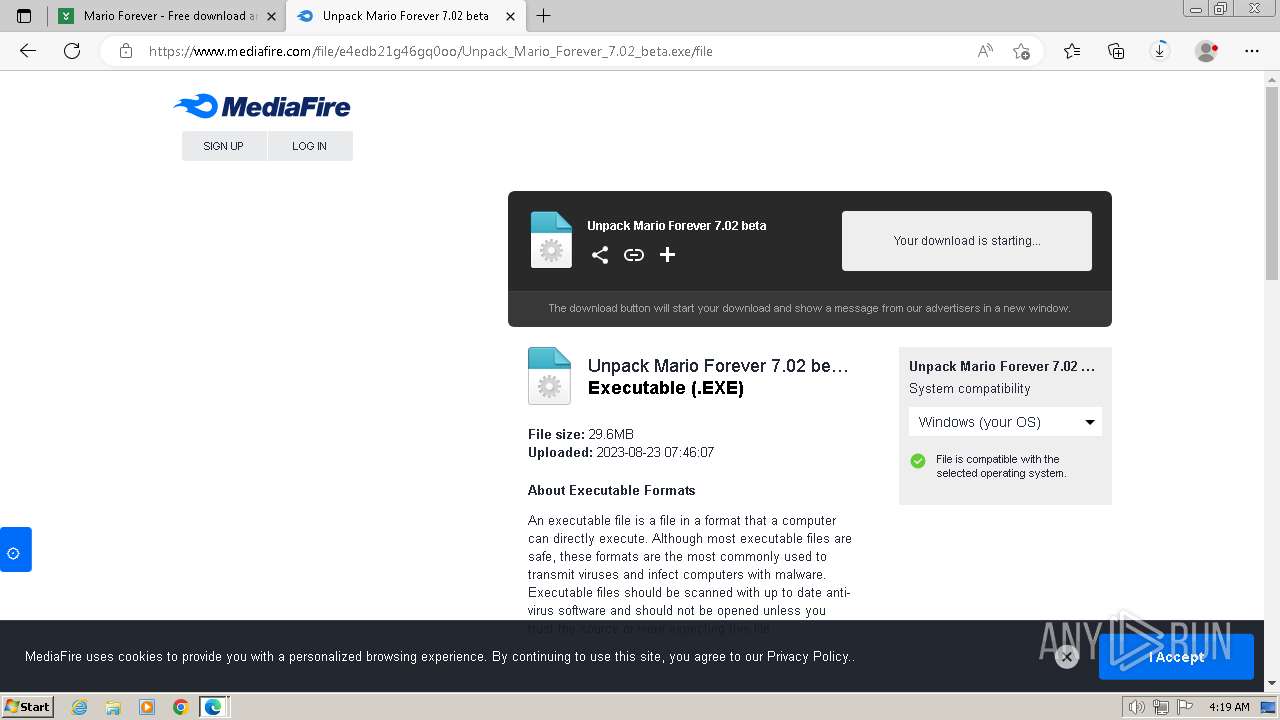
Task: Click the LOG IN button
Action: (x=309, y=146)
